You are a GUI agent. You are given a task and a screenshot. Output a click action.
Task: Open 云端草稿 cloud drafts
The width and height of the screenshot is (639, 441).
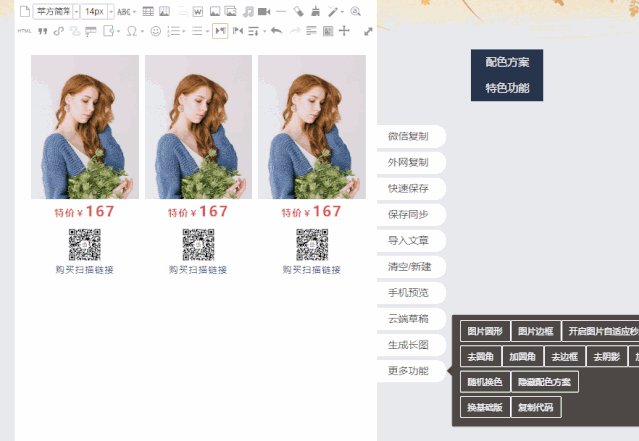411,319
